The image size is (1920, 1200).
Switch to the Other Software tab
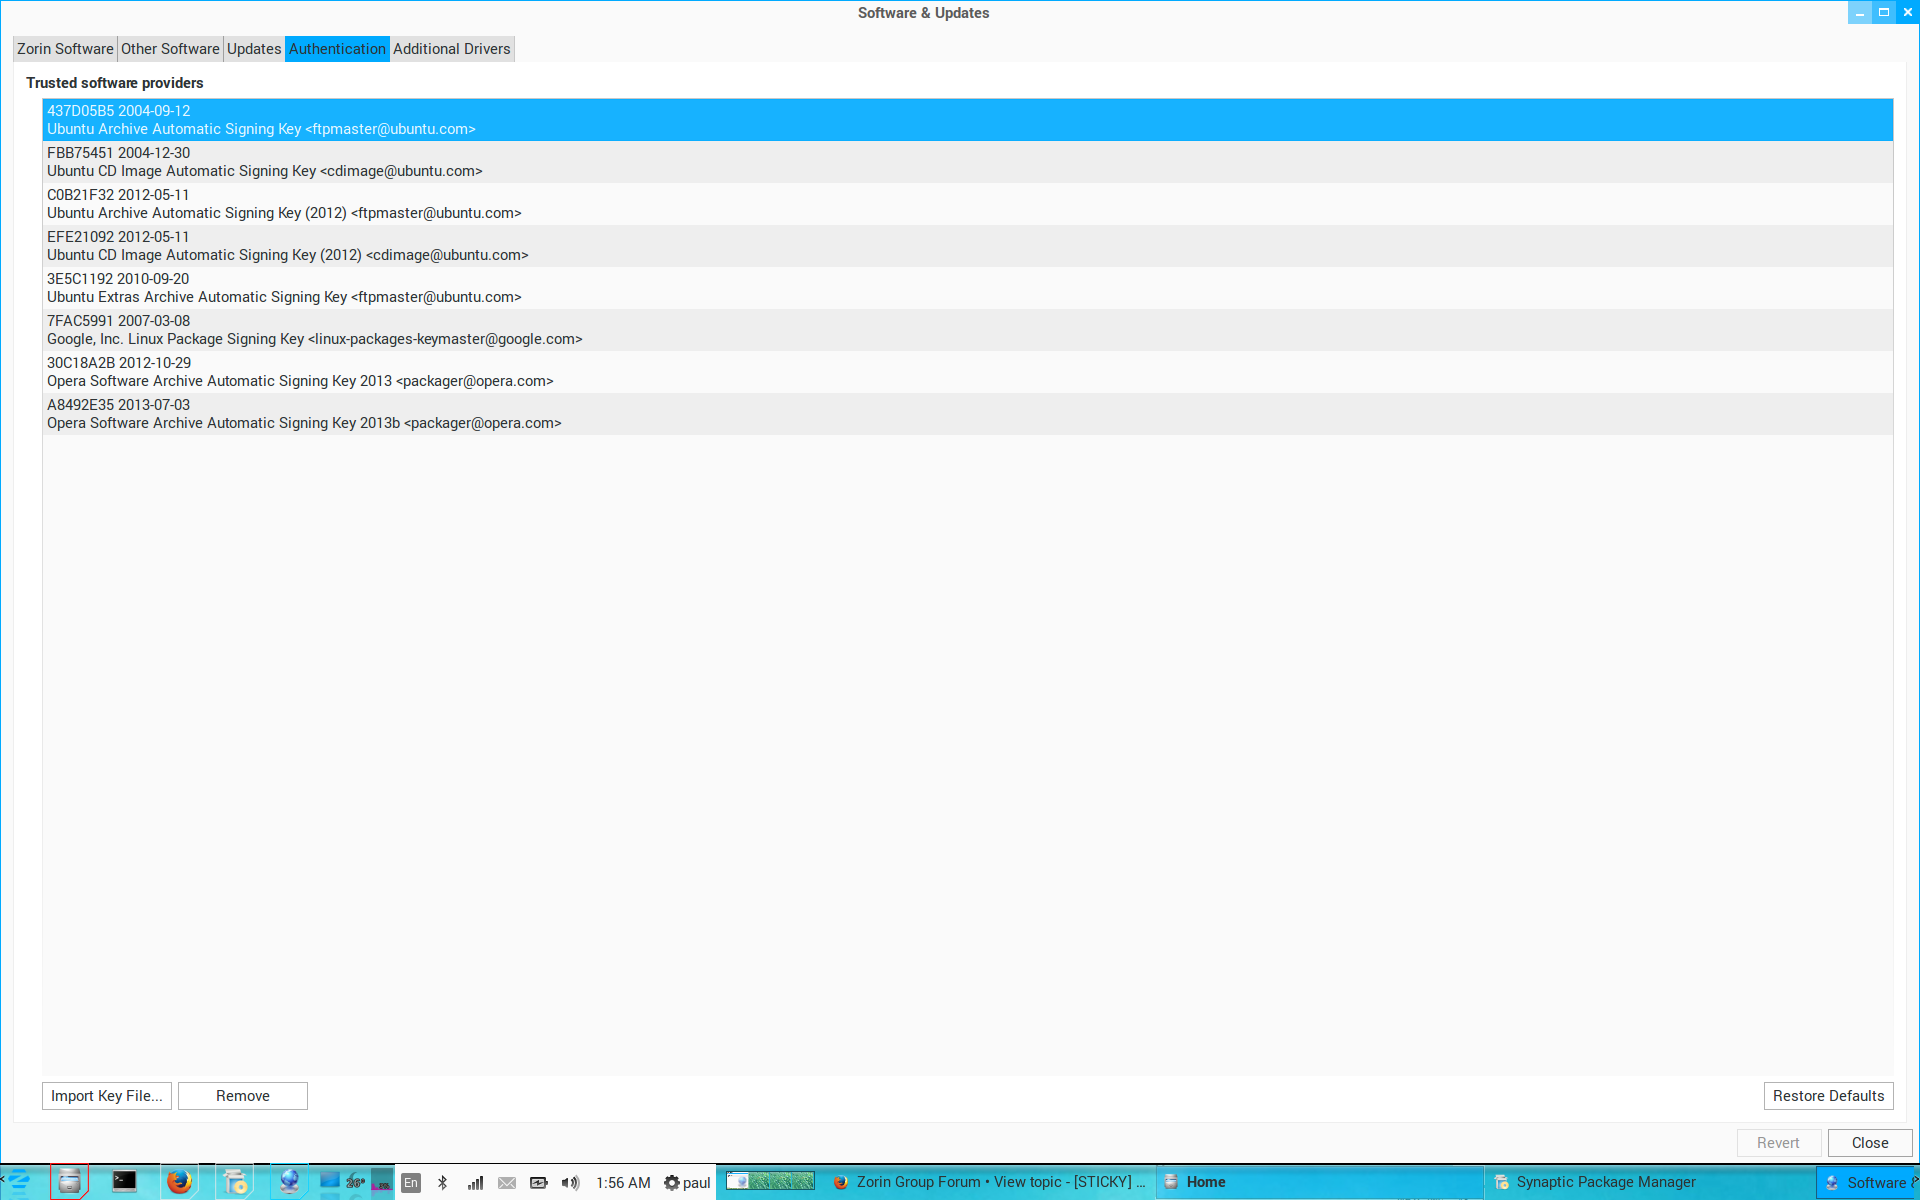[170, 49]
